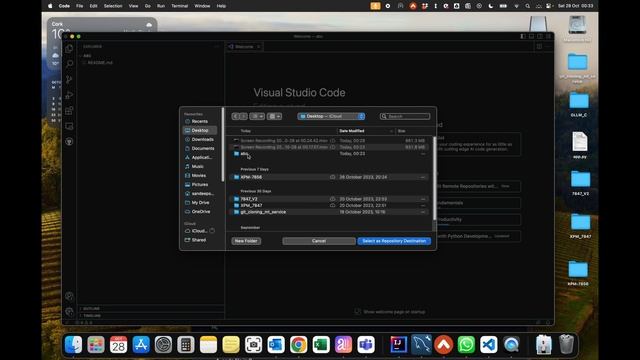Image resolution: width=640 pixels, height=360 pixels.
Task: Open Finder from the Dock
Action: [73, 345]
